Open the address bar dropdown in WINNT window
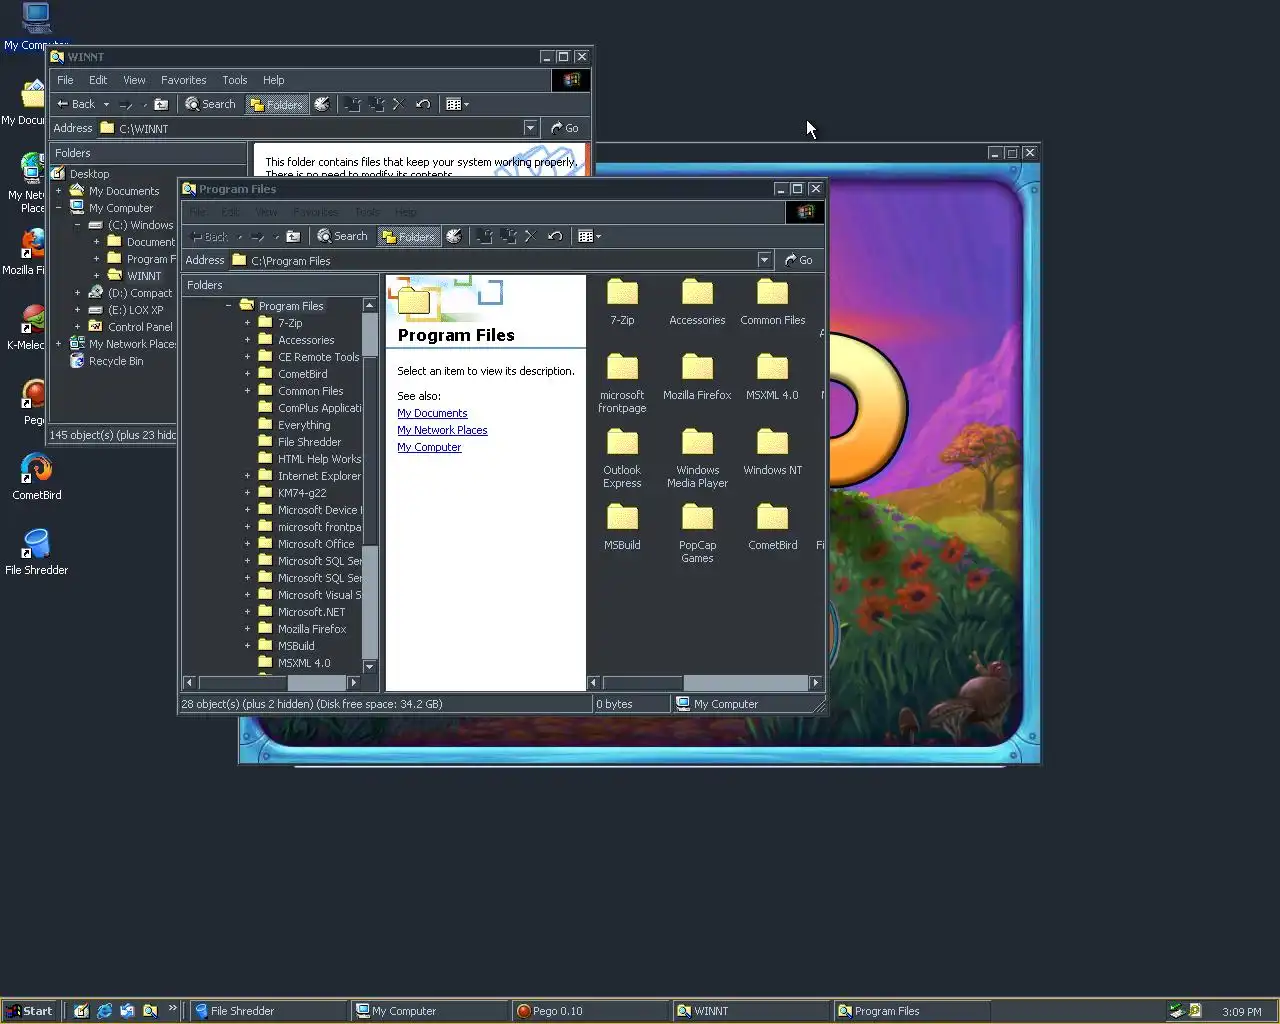This screenshot has height=1024, width=1280. (x=531, y=128)
